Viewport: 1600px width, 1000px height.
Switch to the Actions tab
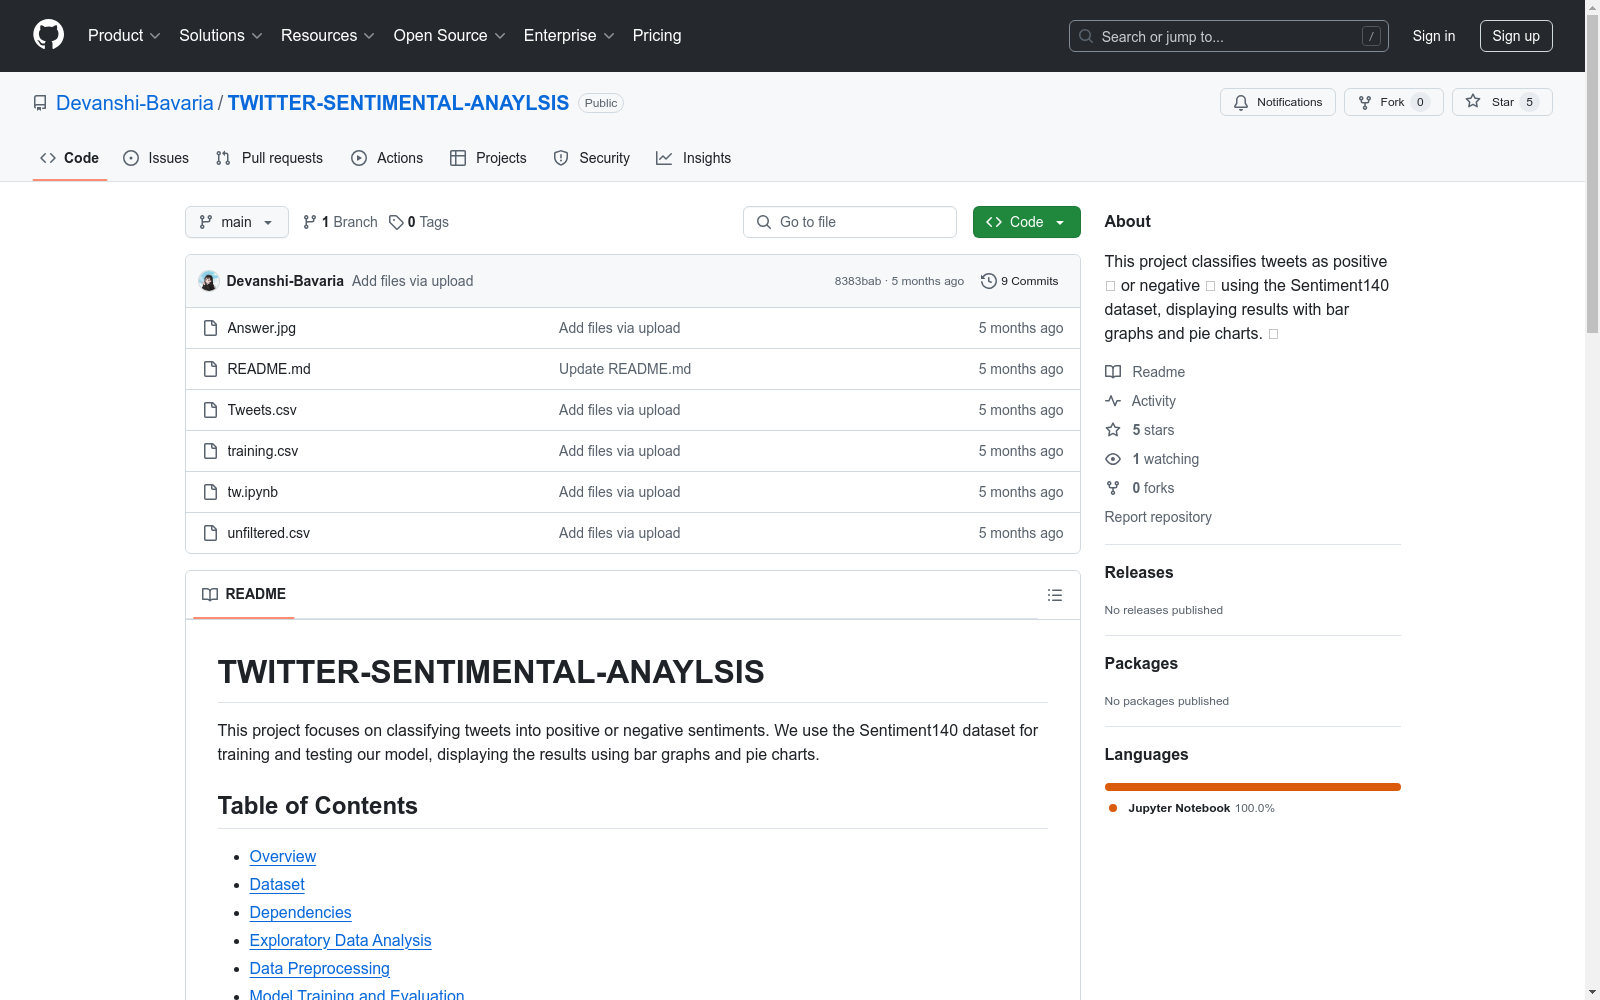tap(387, 158)
